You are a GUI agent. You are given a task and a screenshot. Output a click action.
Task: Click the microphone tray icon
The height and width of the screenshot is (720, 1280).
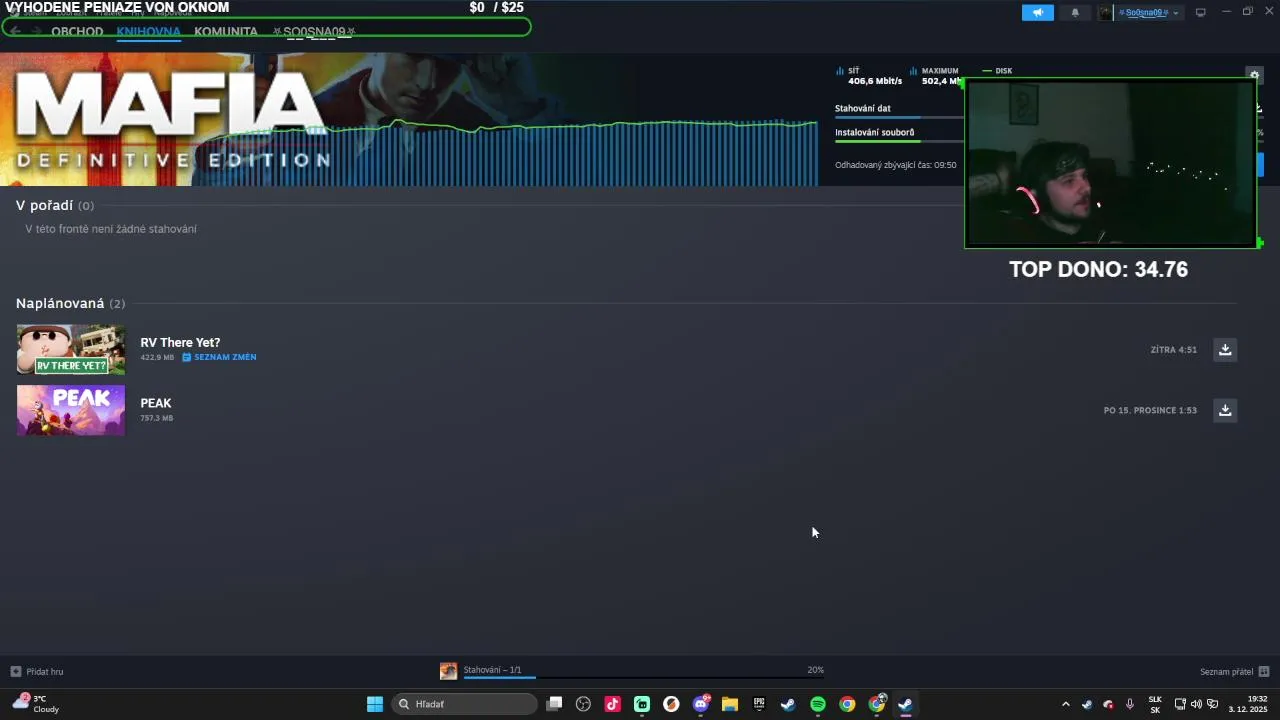point(1130,704)
